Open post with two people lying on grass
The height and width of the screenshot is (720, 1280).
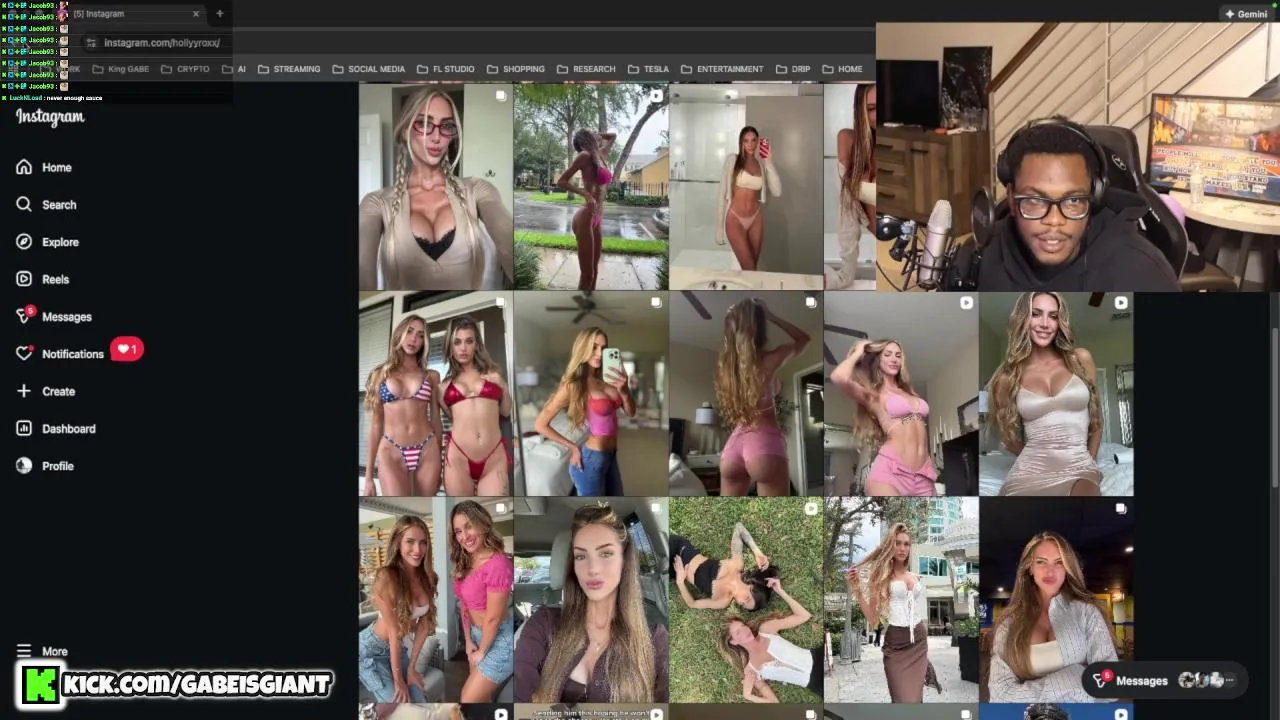[746, 600]
